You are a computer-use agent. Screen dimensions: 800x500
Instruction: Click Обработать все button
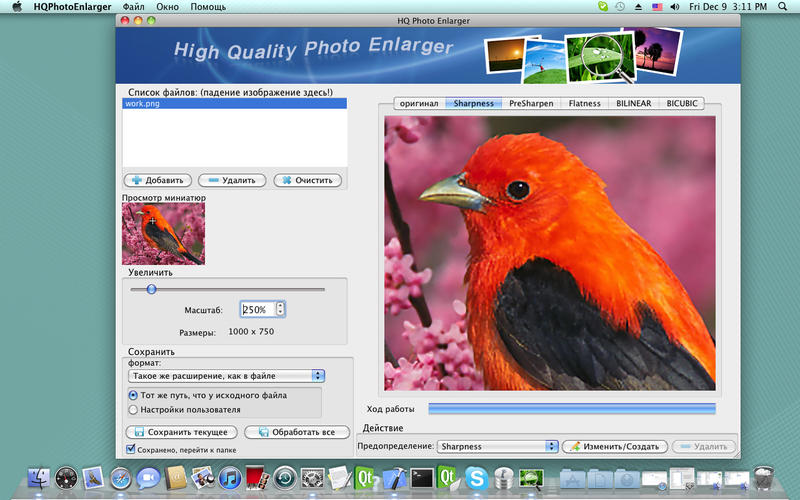(x=297, y=432)
